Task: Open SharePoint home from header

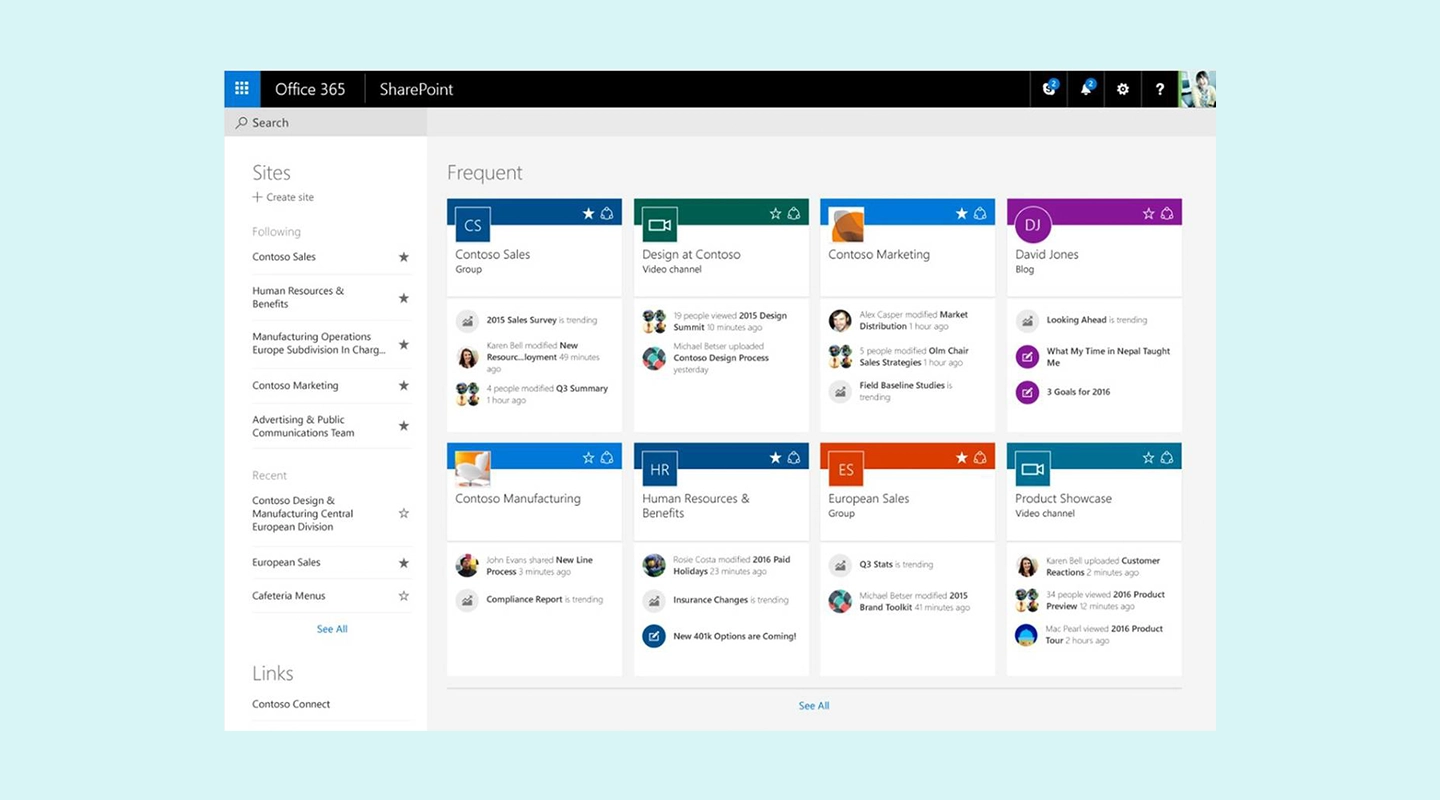Action: click(x=416, y=89)
